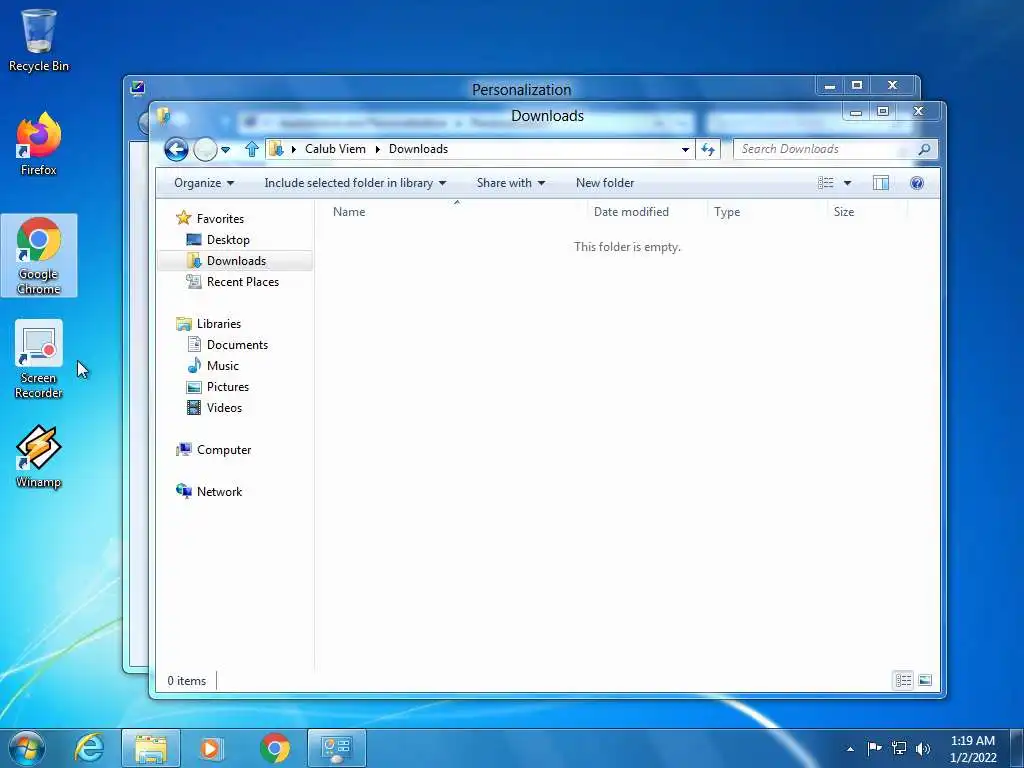Click the Calub Viem breadcrumb
The image size is (1024, 768).
(335, 149)
